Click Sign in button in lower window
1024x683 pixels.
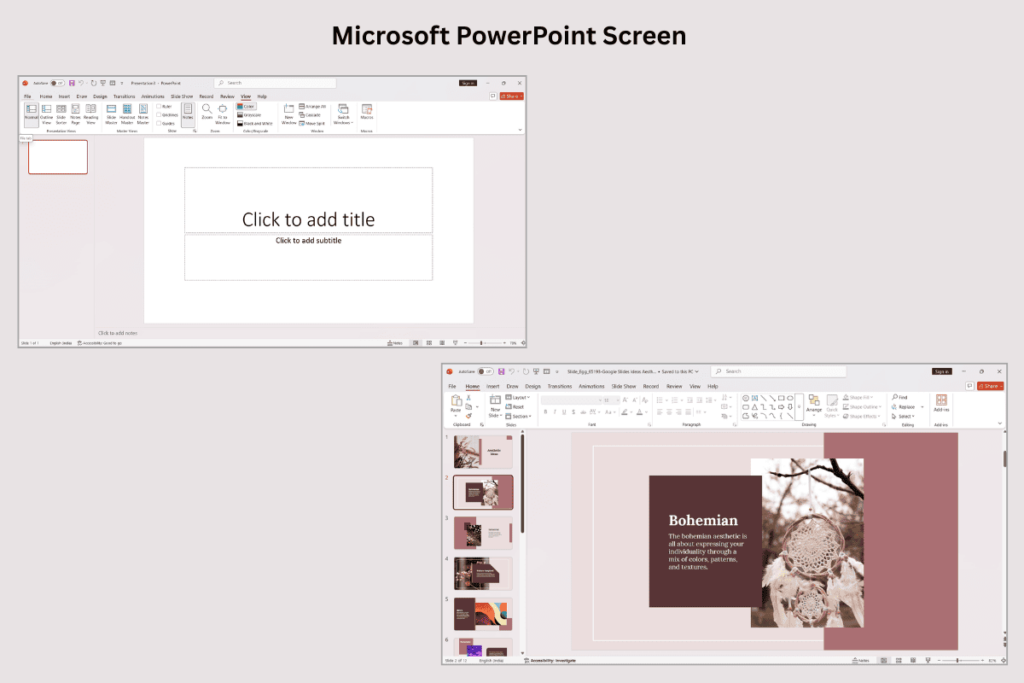click(x=942, y=372)
